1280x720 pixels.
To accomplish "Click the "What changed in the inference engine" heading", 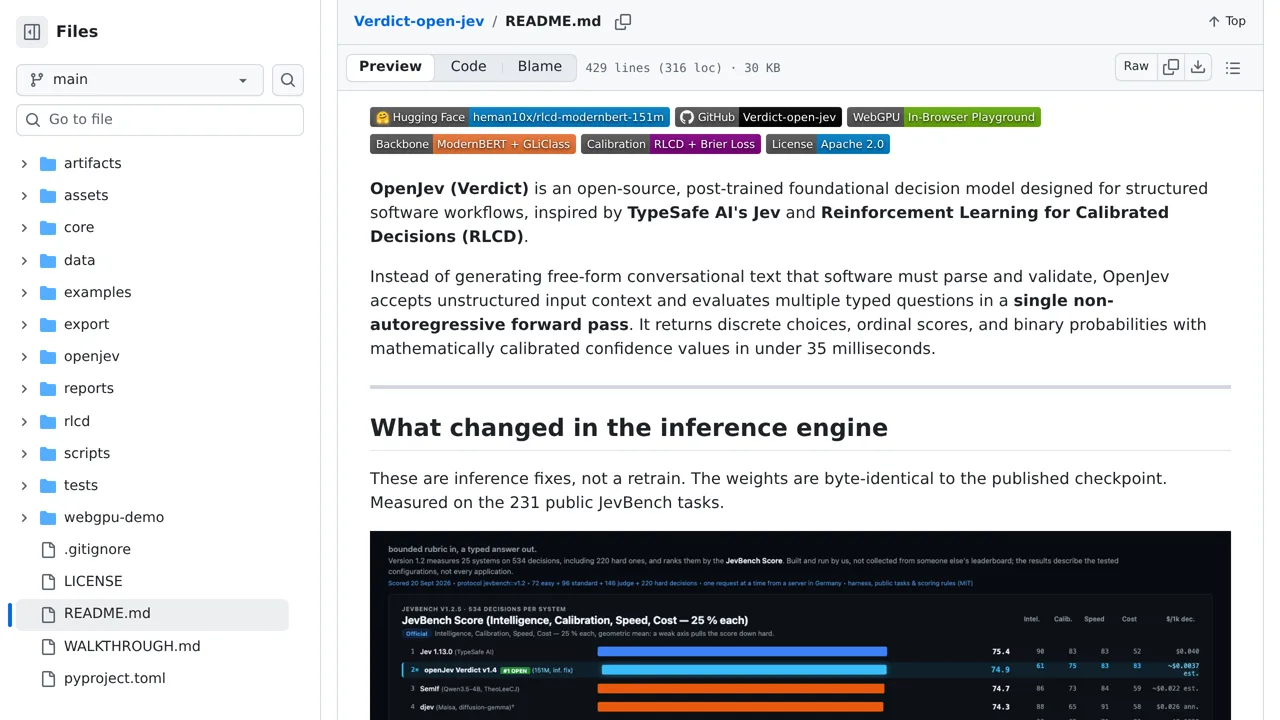I will pyautogui.click(x=629, y=428).
